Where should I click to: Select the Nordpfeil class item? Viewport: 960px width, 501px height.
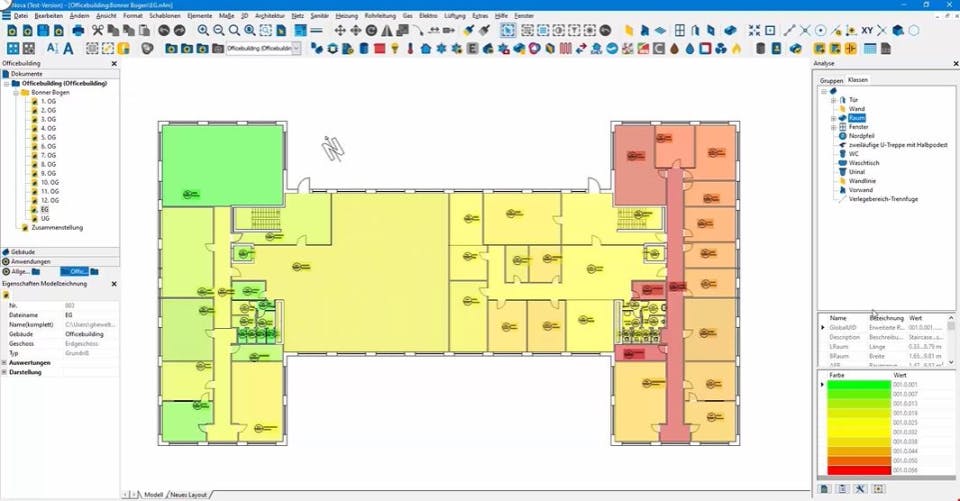point(861,136)
